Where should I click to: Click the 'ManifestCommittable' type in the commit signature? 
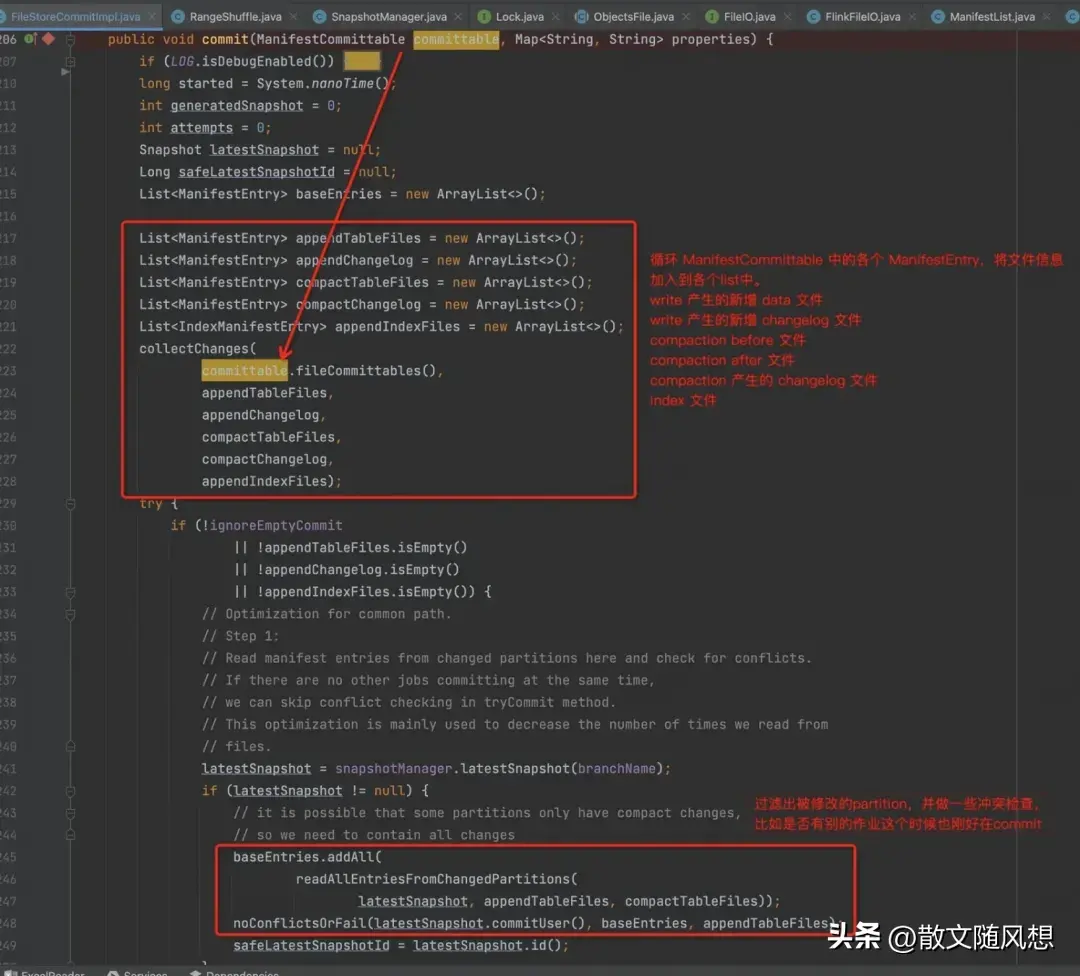click(331, 39)
